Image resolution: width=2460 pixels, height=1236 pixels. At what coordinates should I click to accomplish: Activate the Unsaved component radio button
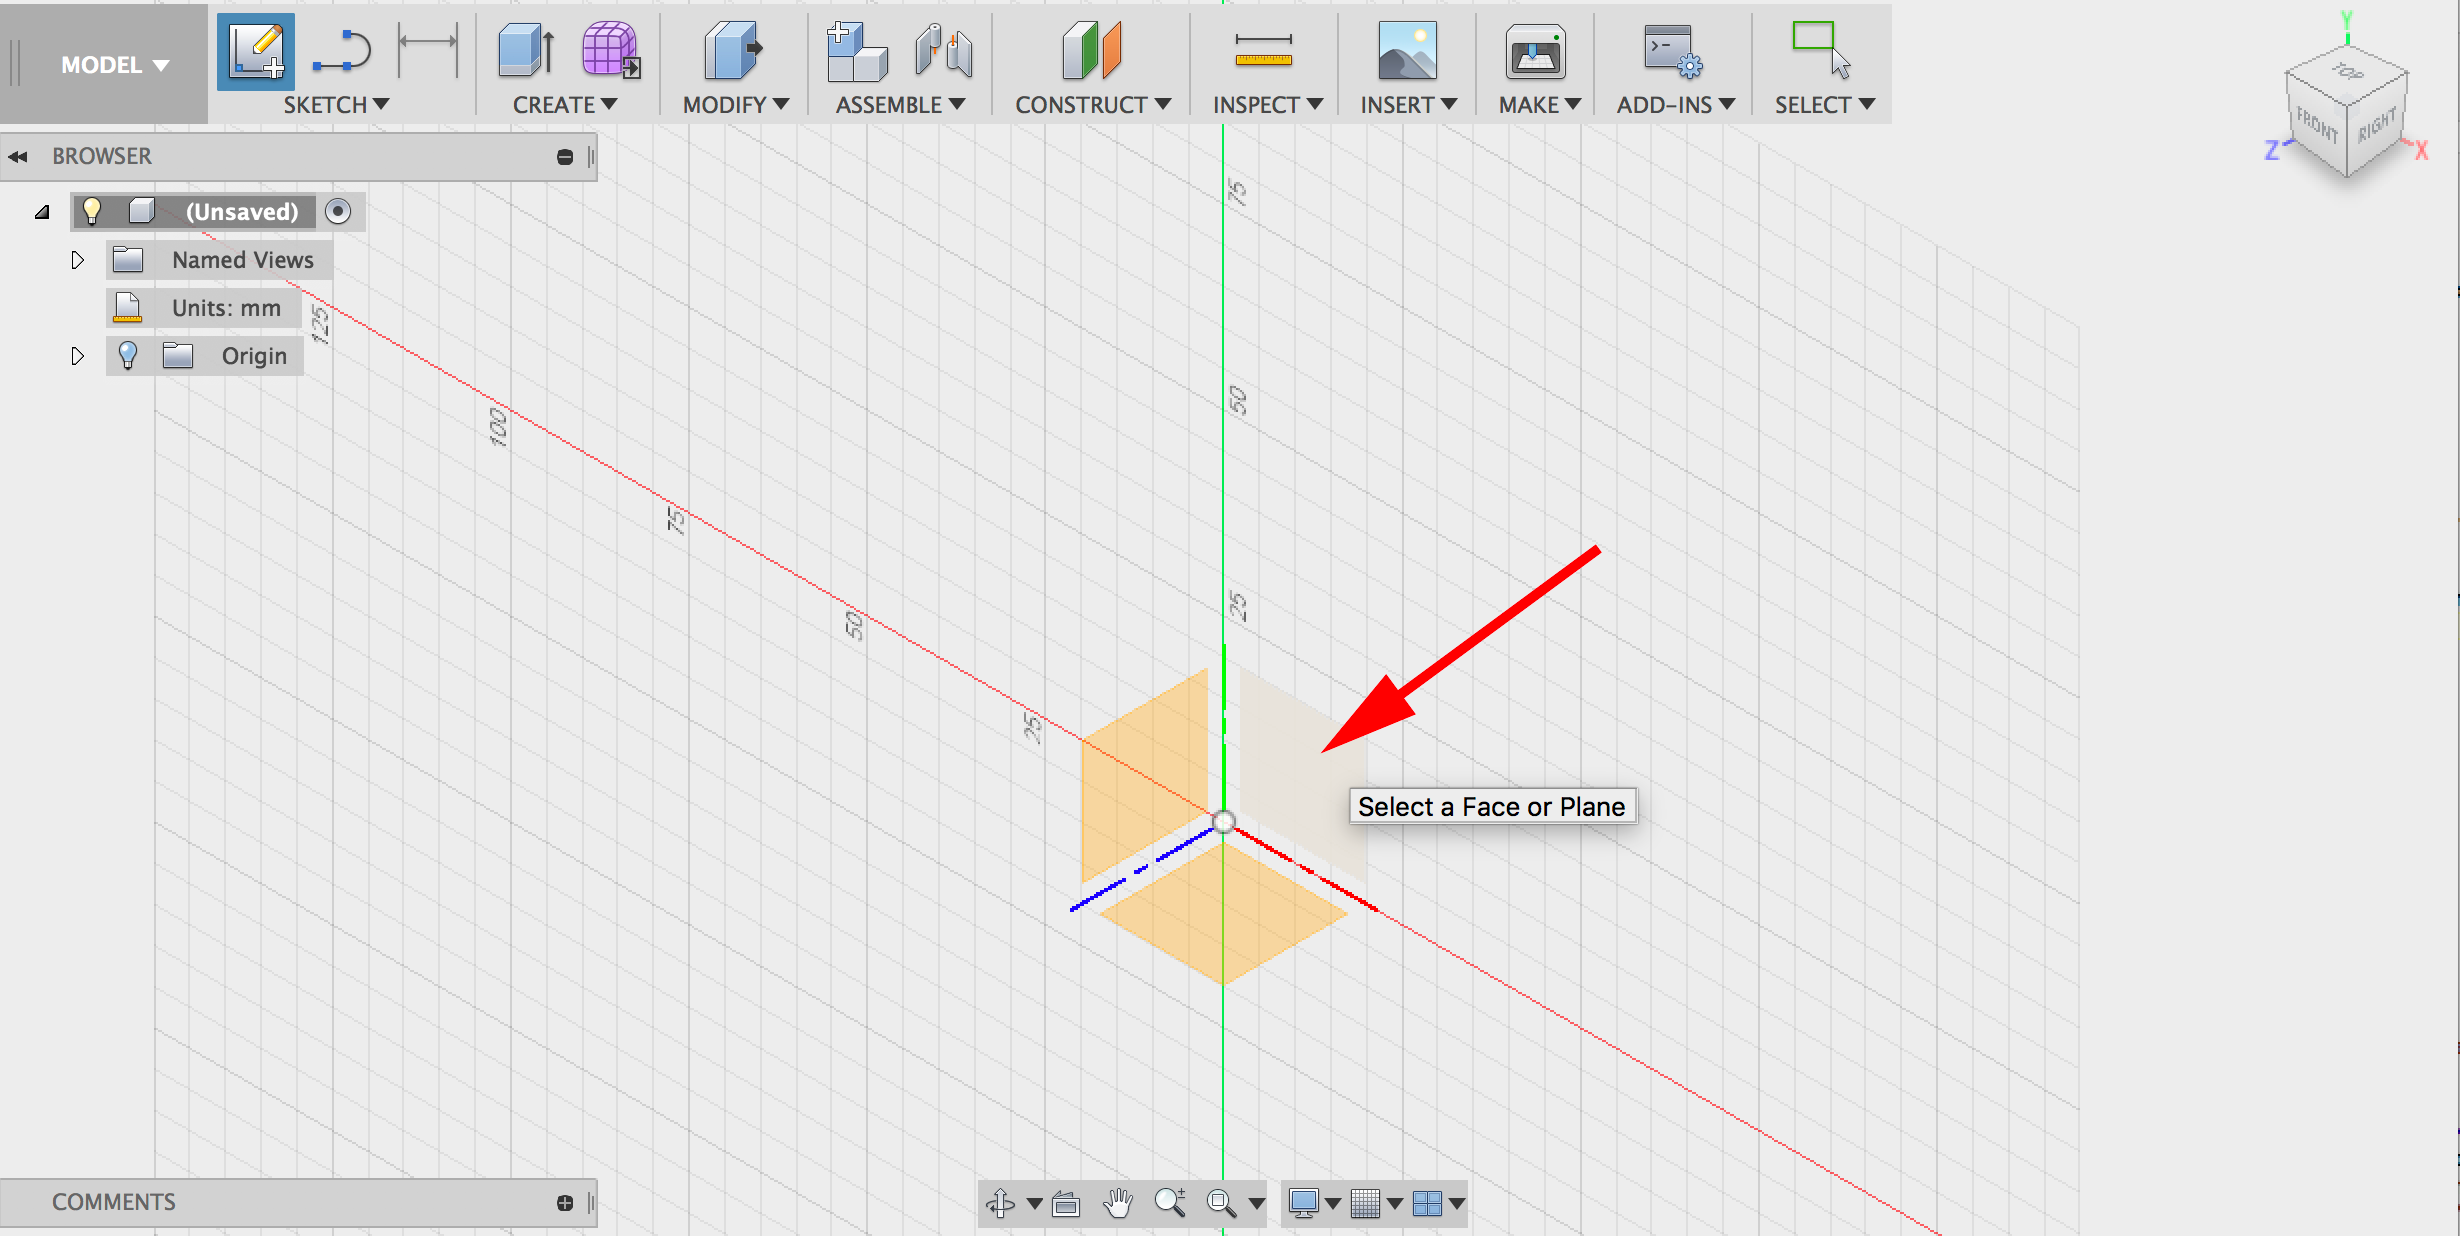(x=338, y=212)
